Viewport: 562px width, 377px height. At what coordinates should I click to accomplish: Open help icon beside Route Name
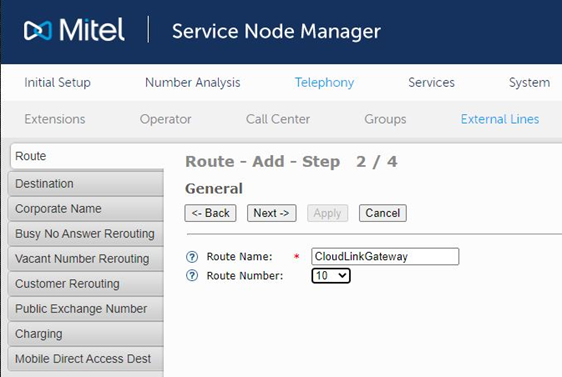(192, 257)
